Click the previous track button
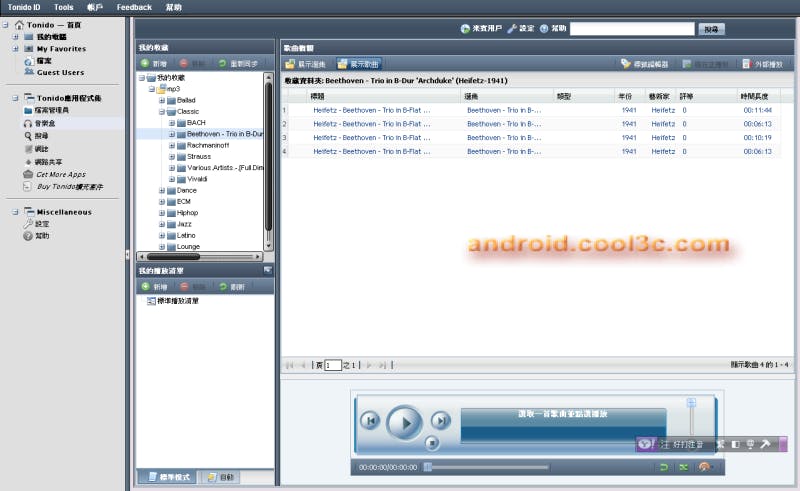 [x=370, y=421]
